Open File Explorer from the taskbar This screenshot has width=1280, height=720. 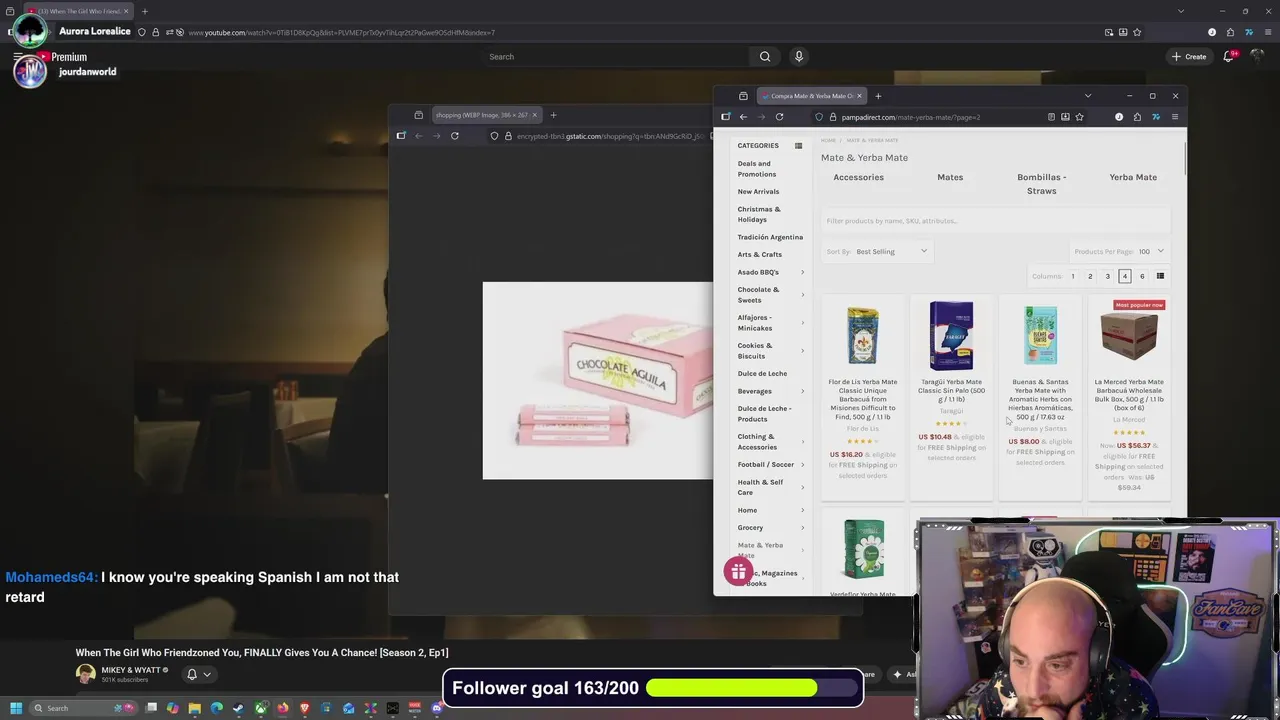(195, 708)
